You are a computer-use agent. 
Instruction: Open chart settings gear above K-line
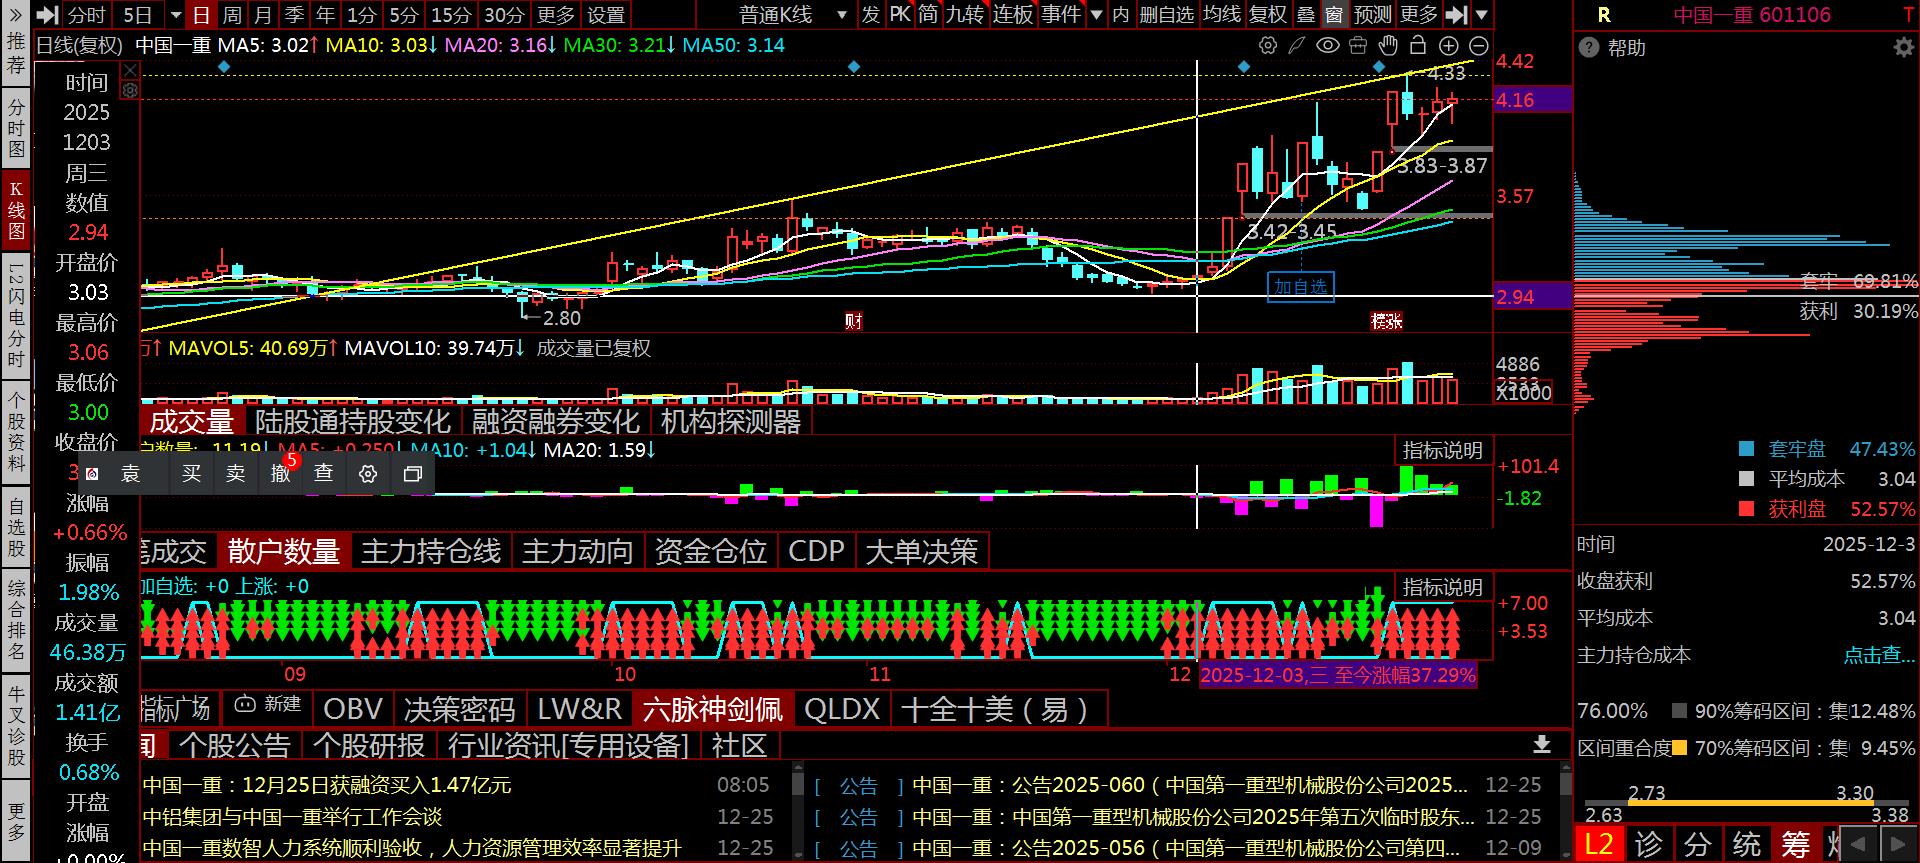1268,46
